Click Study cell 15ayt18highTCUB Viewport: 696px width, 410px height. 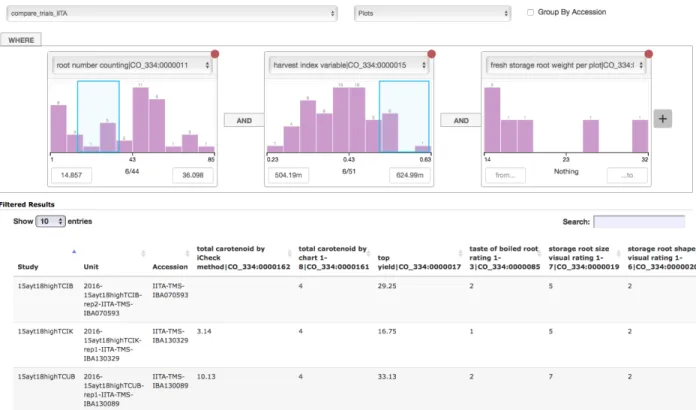click(46, 377)
